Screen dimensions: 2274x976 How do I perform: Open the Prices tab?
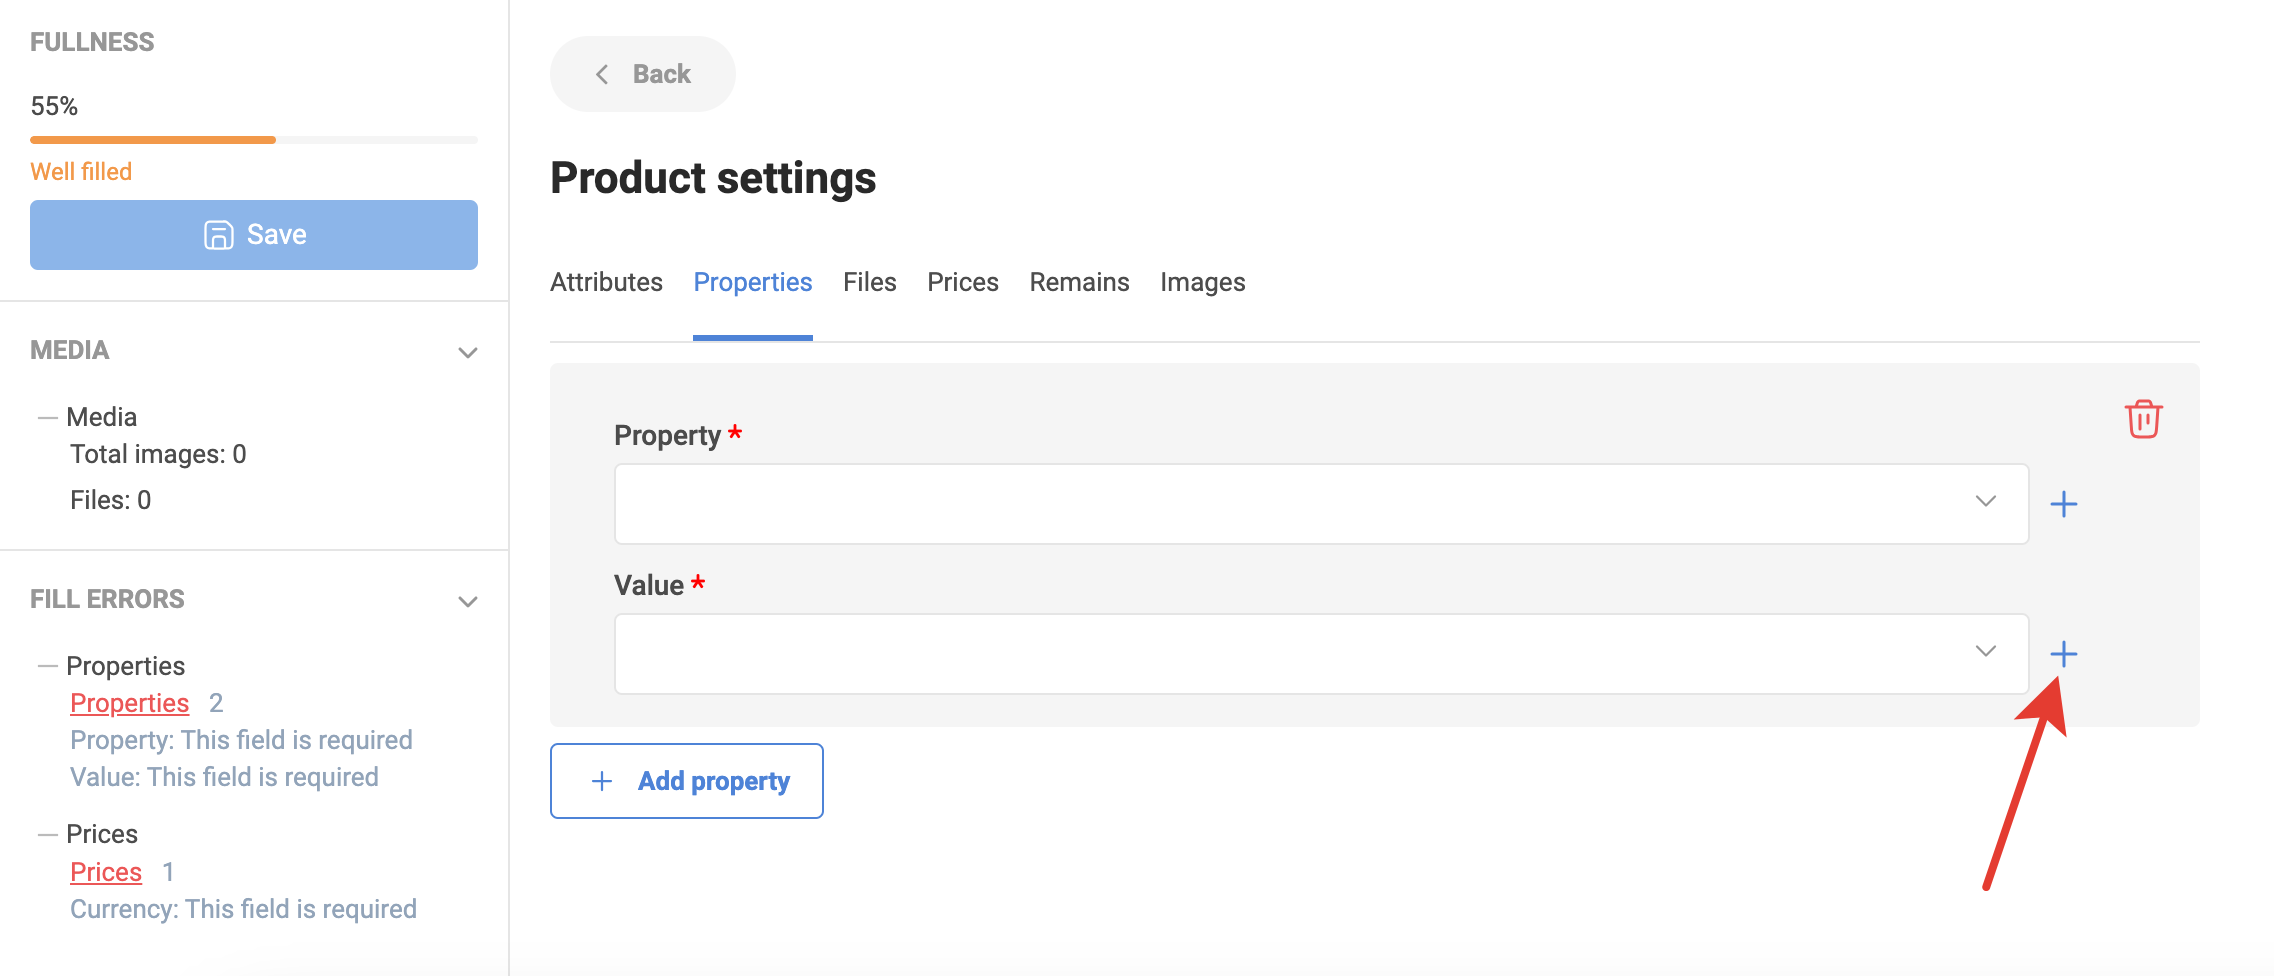pyautogui.click(x=963, y=282)
